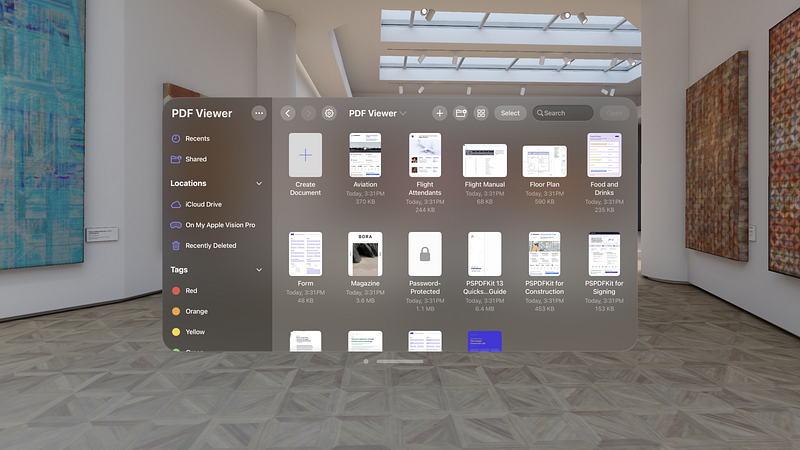Open the Password-Protected document lock thumbnail

tap(425, 254)
